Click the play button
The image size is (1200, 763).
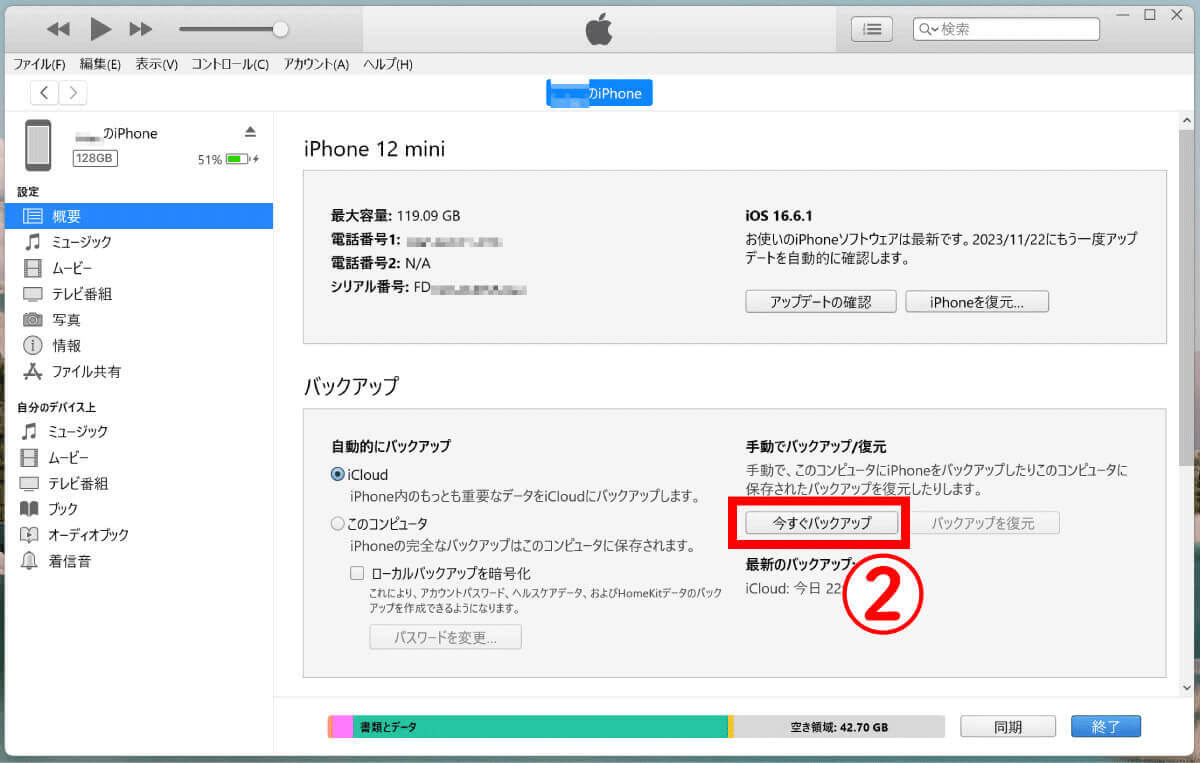coord(100,29)
